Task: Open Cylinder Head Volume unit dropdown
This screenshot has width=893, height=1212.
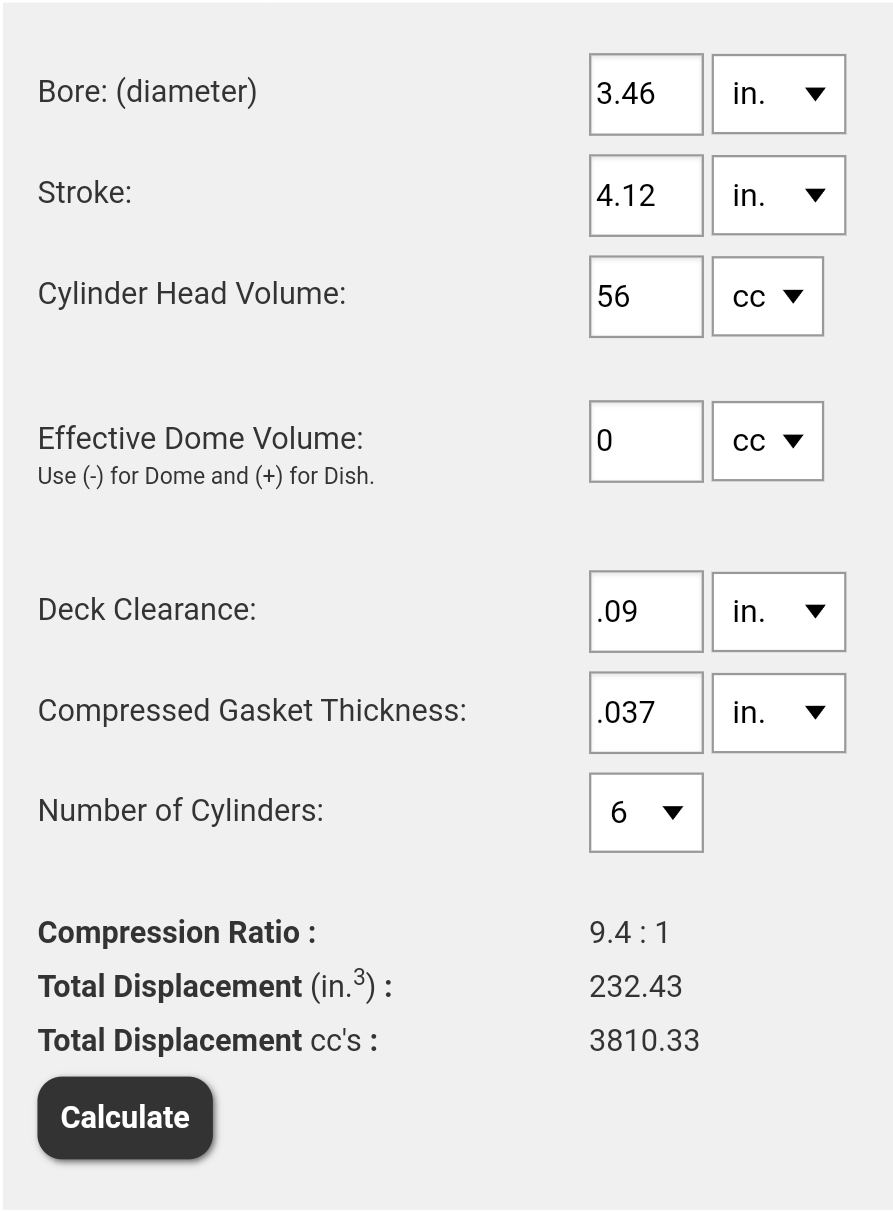Action: 767,296
